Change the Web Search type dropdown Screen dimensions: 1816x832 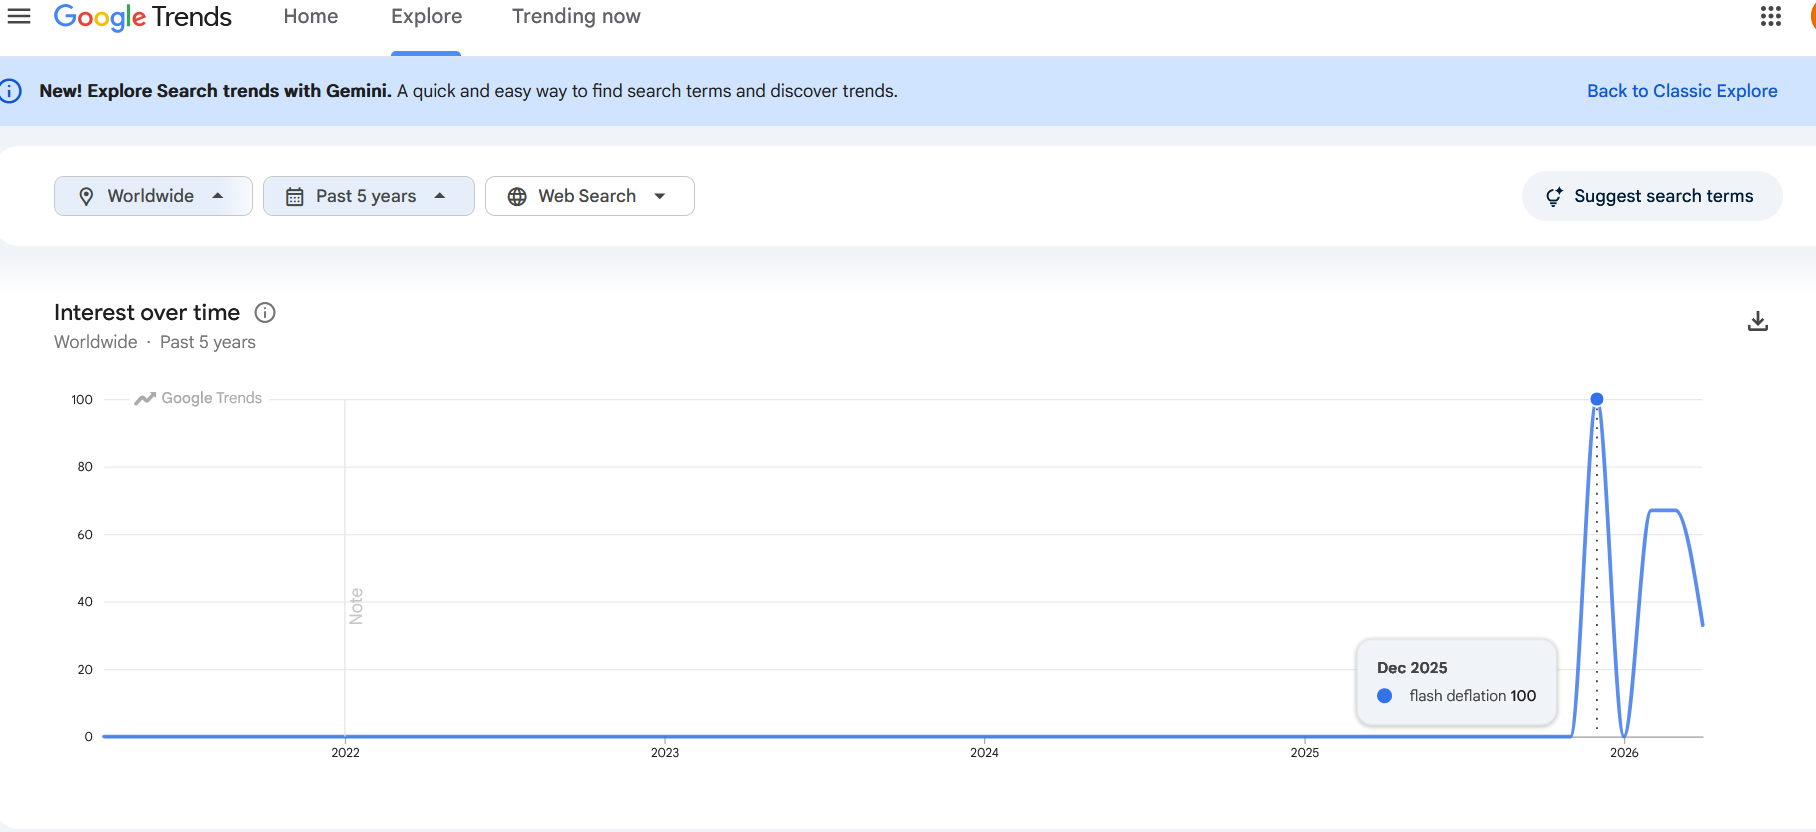(x=589, y=196)
